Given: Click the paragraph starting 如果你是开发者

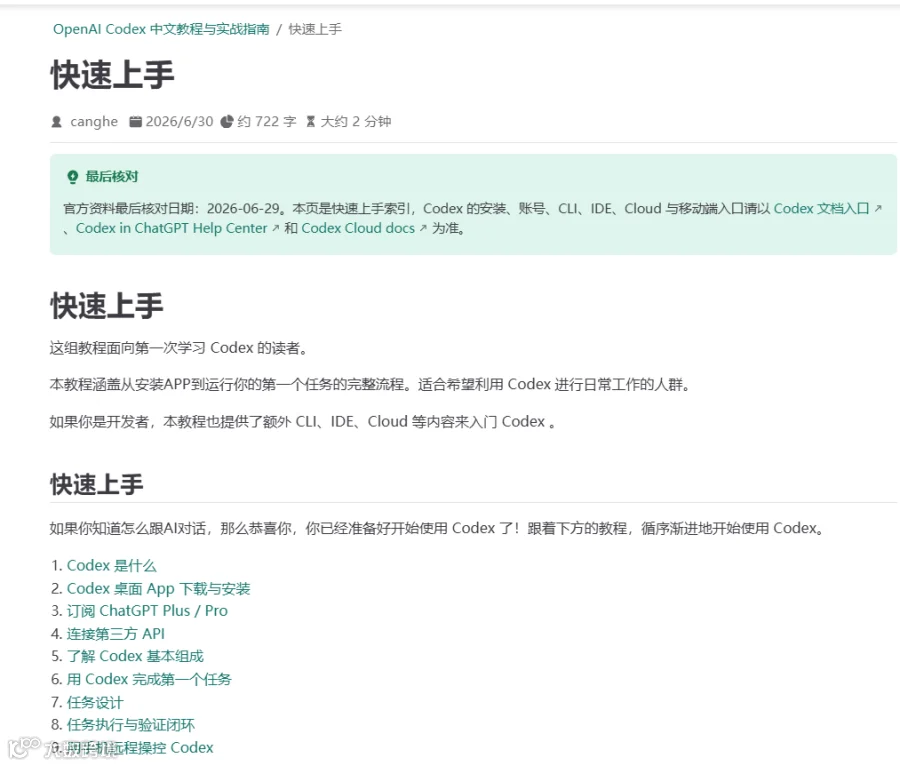Looking at the screenshot, I should coord(302,422).
